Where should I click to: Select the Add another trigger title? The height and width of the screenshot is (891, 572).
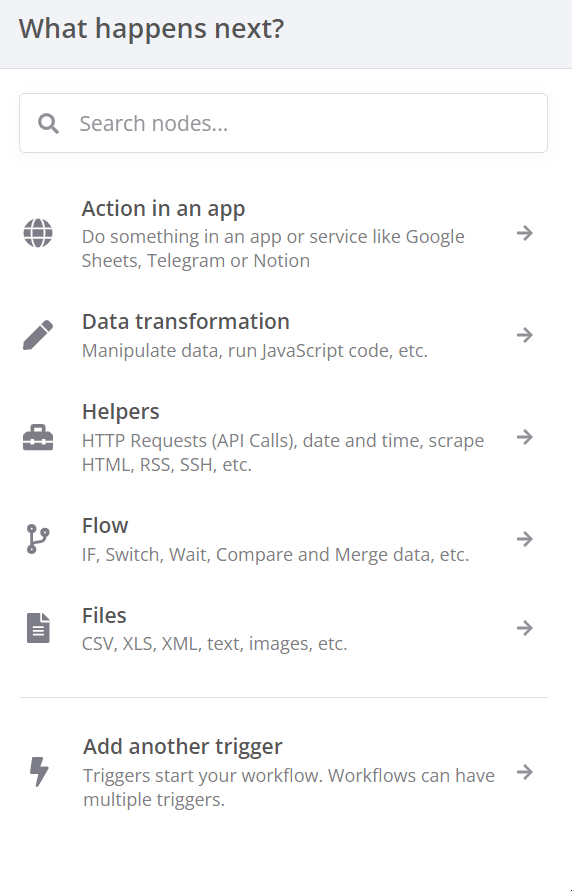coord(182,747)
